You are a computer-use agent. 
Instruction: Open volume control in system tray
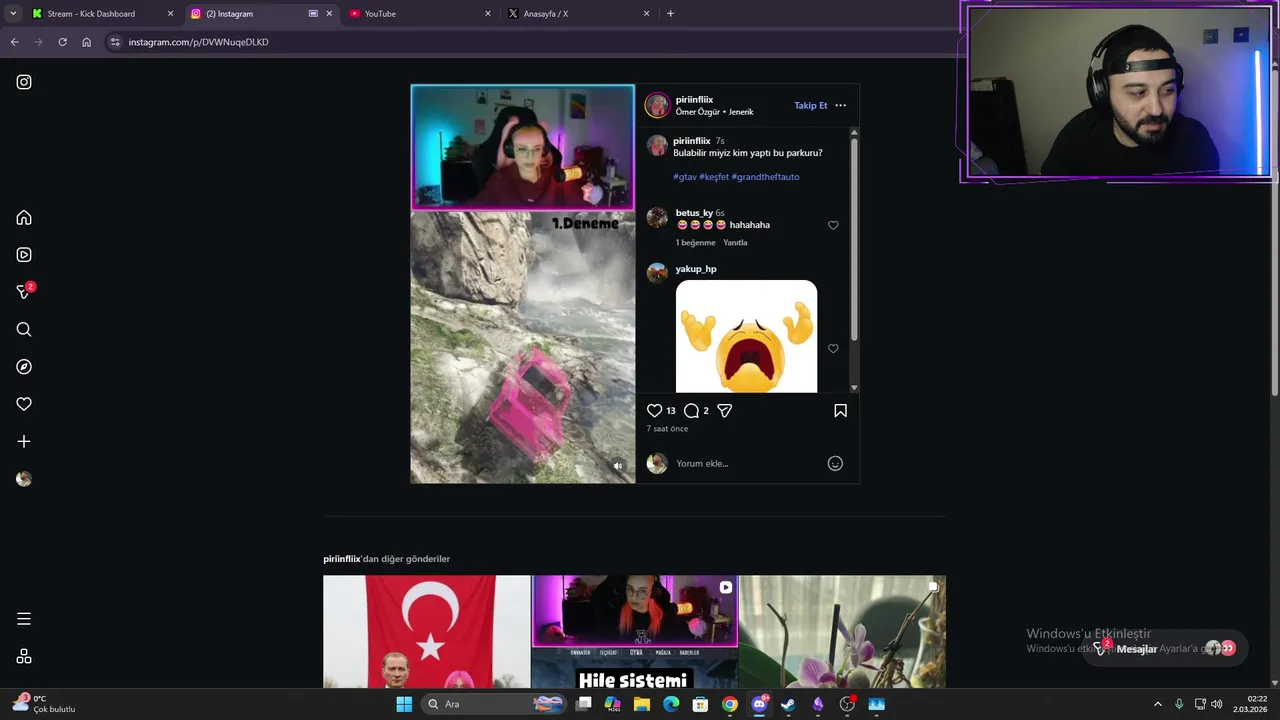1217,704
